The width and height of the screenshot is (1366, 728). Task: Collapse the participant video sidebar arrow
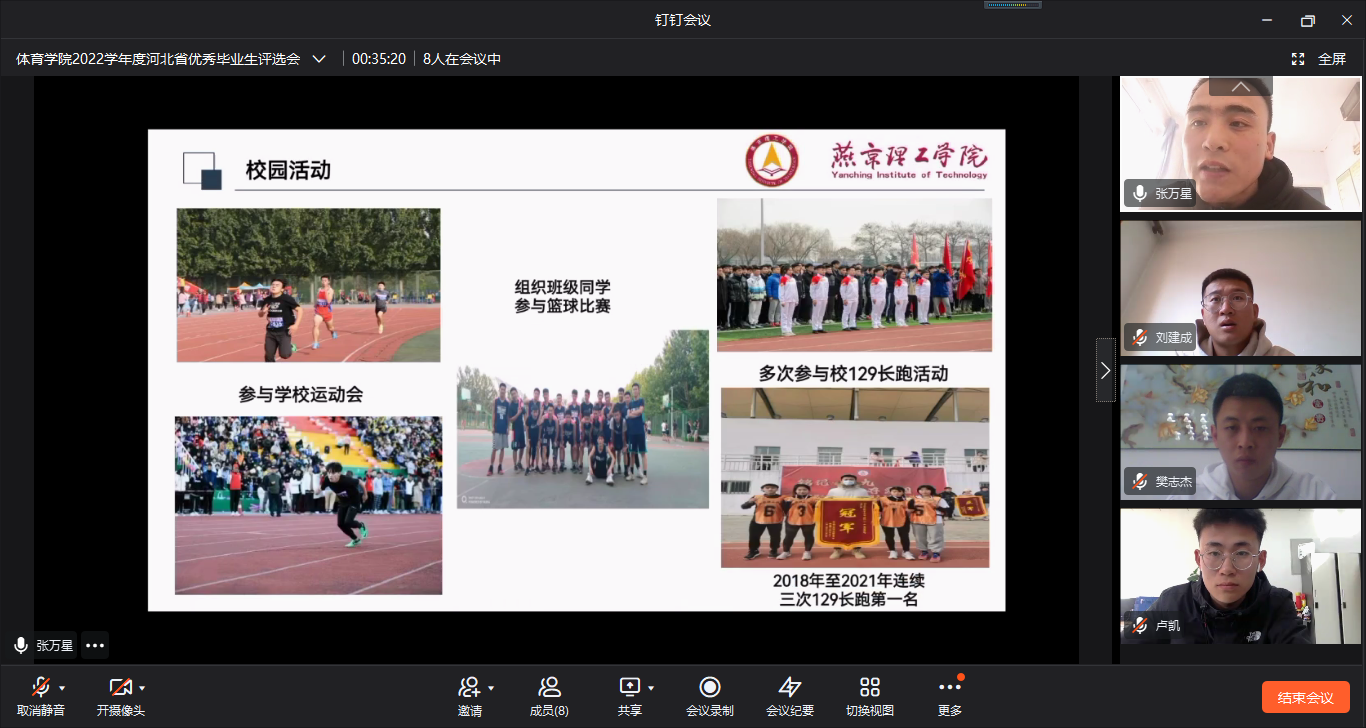pos(1105,370)
